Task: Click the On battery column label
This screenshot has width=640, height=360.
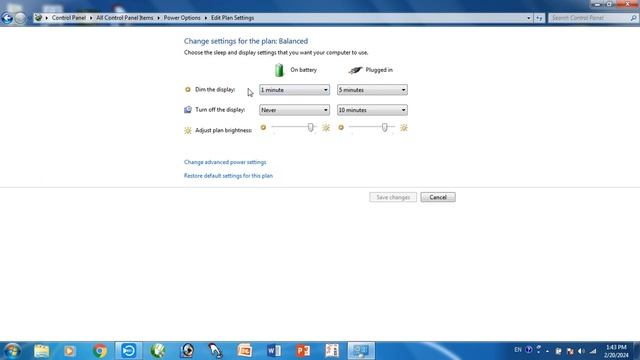Action: 303,70
